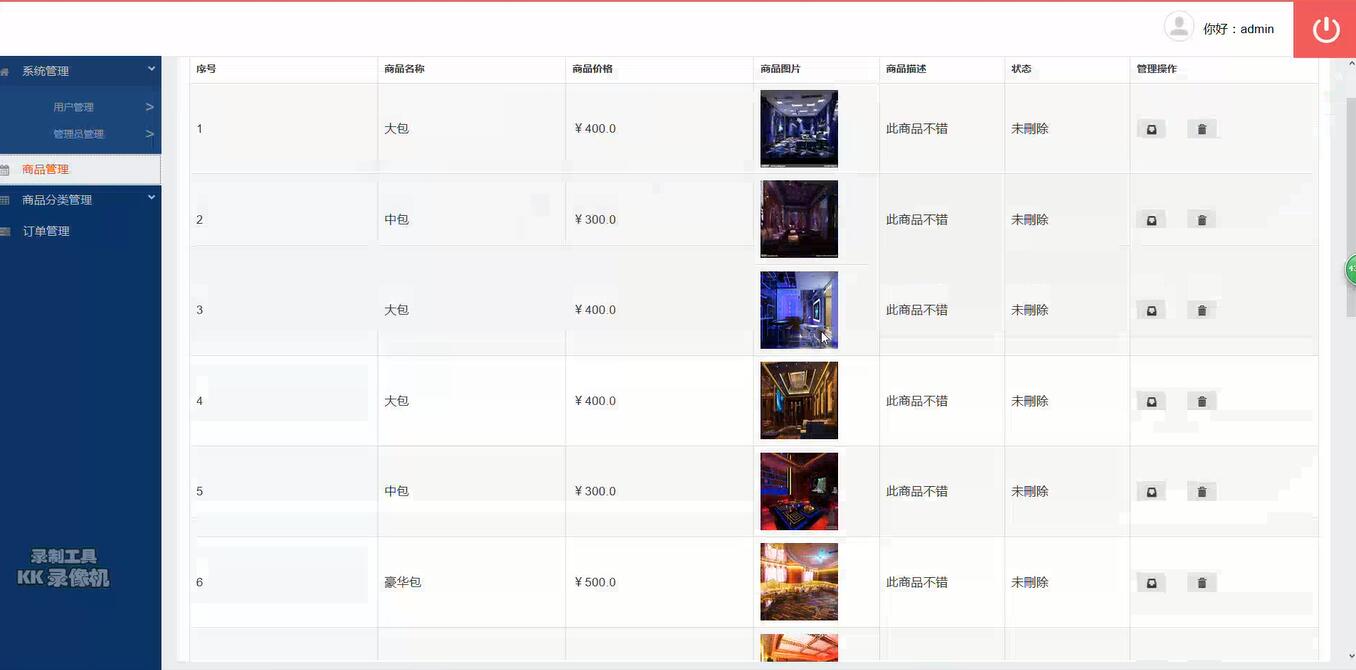The height and width of the screenshot is (670, 1356).
Task: Click the scrollbar up arrow
Action: 1351,64
